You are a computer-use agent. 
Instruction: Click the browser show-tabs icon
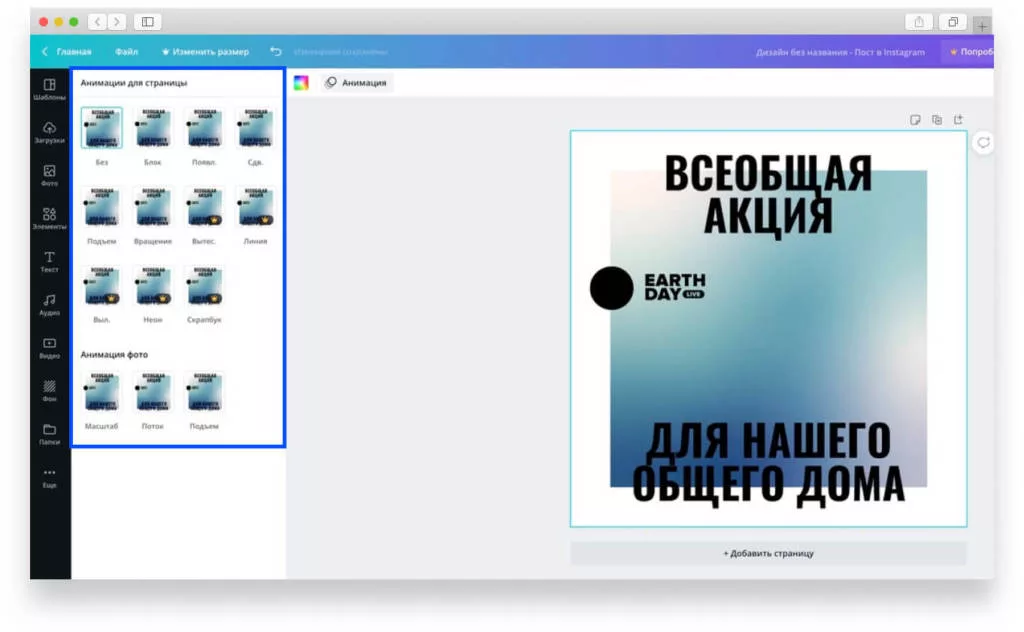coord(953,22)
